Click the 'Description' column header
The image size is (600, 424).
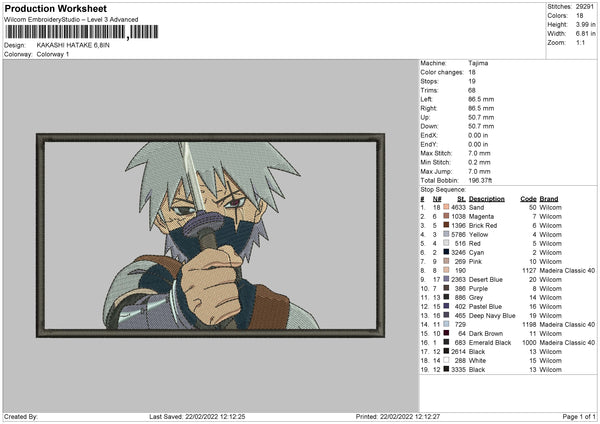click(486, 199)
